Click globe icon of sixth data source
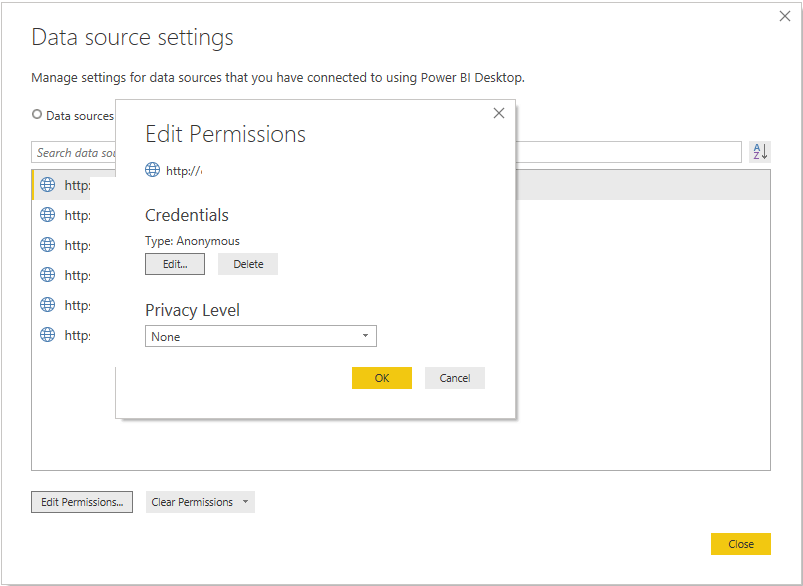 coord(47,335)
